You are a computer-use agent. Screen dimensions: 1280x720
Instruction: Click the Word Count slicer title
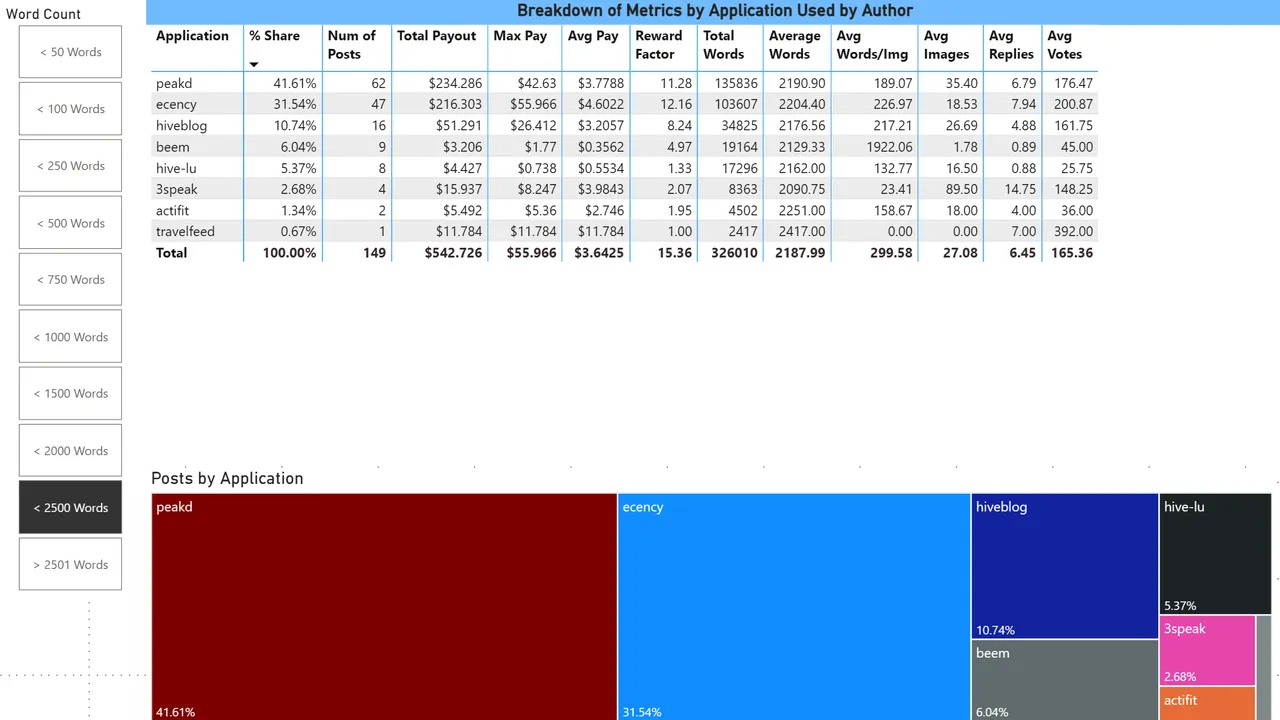coord(44,14)
